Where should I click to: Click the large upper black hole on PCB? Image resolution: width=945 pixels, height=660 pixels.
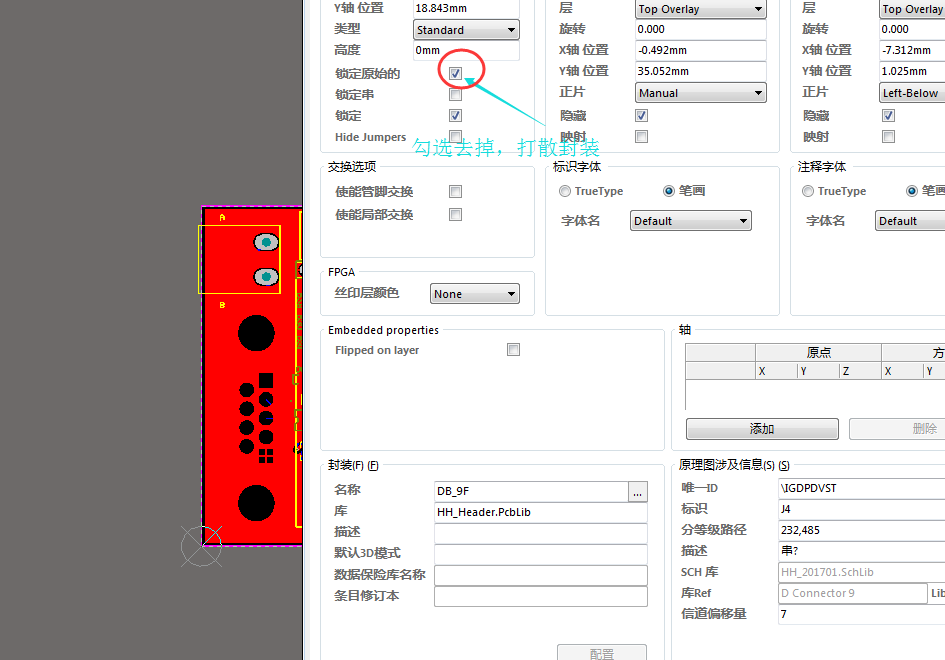256,334
